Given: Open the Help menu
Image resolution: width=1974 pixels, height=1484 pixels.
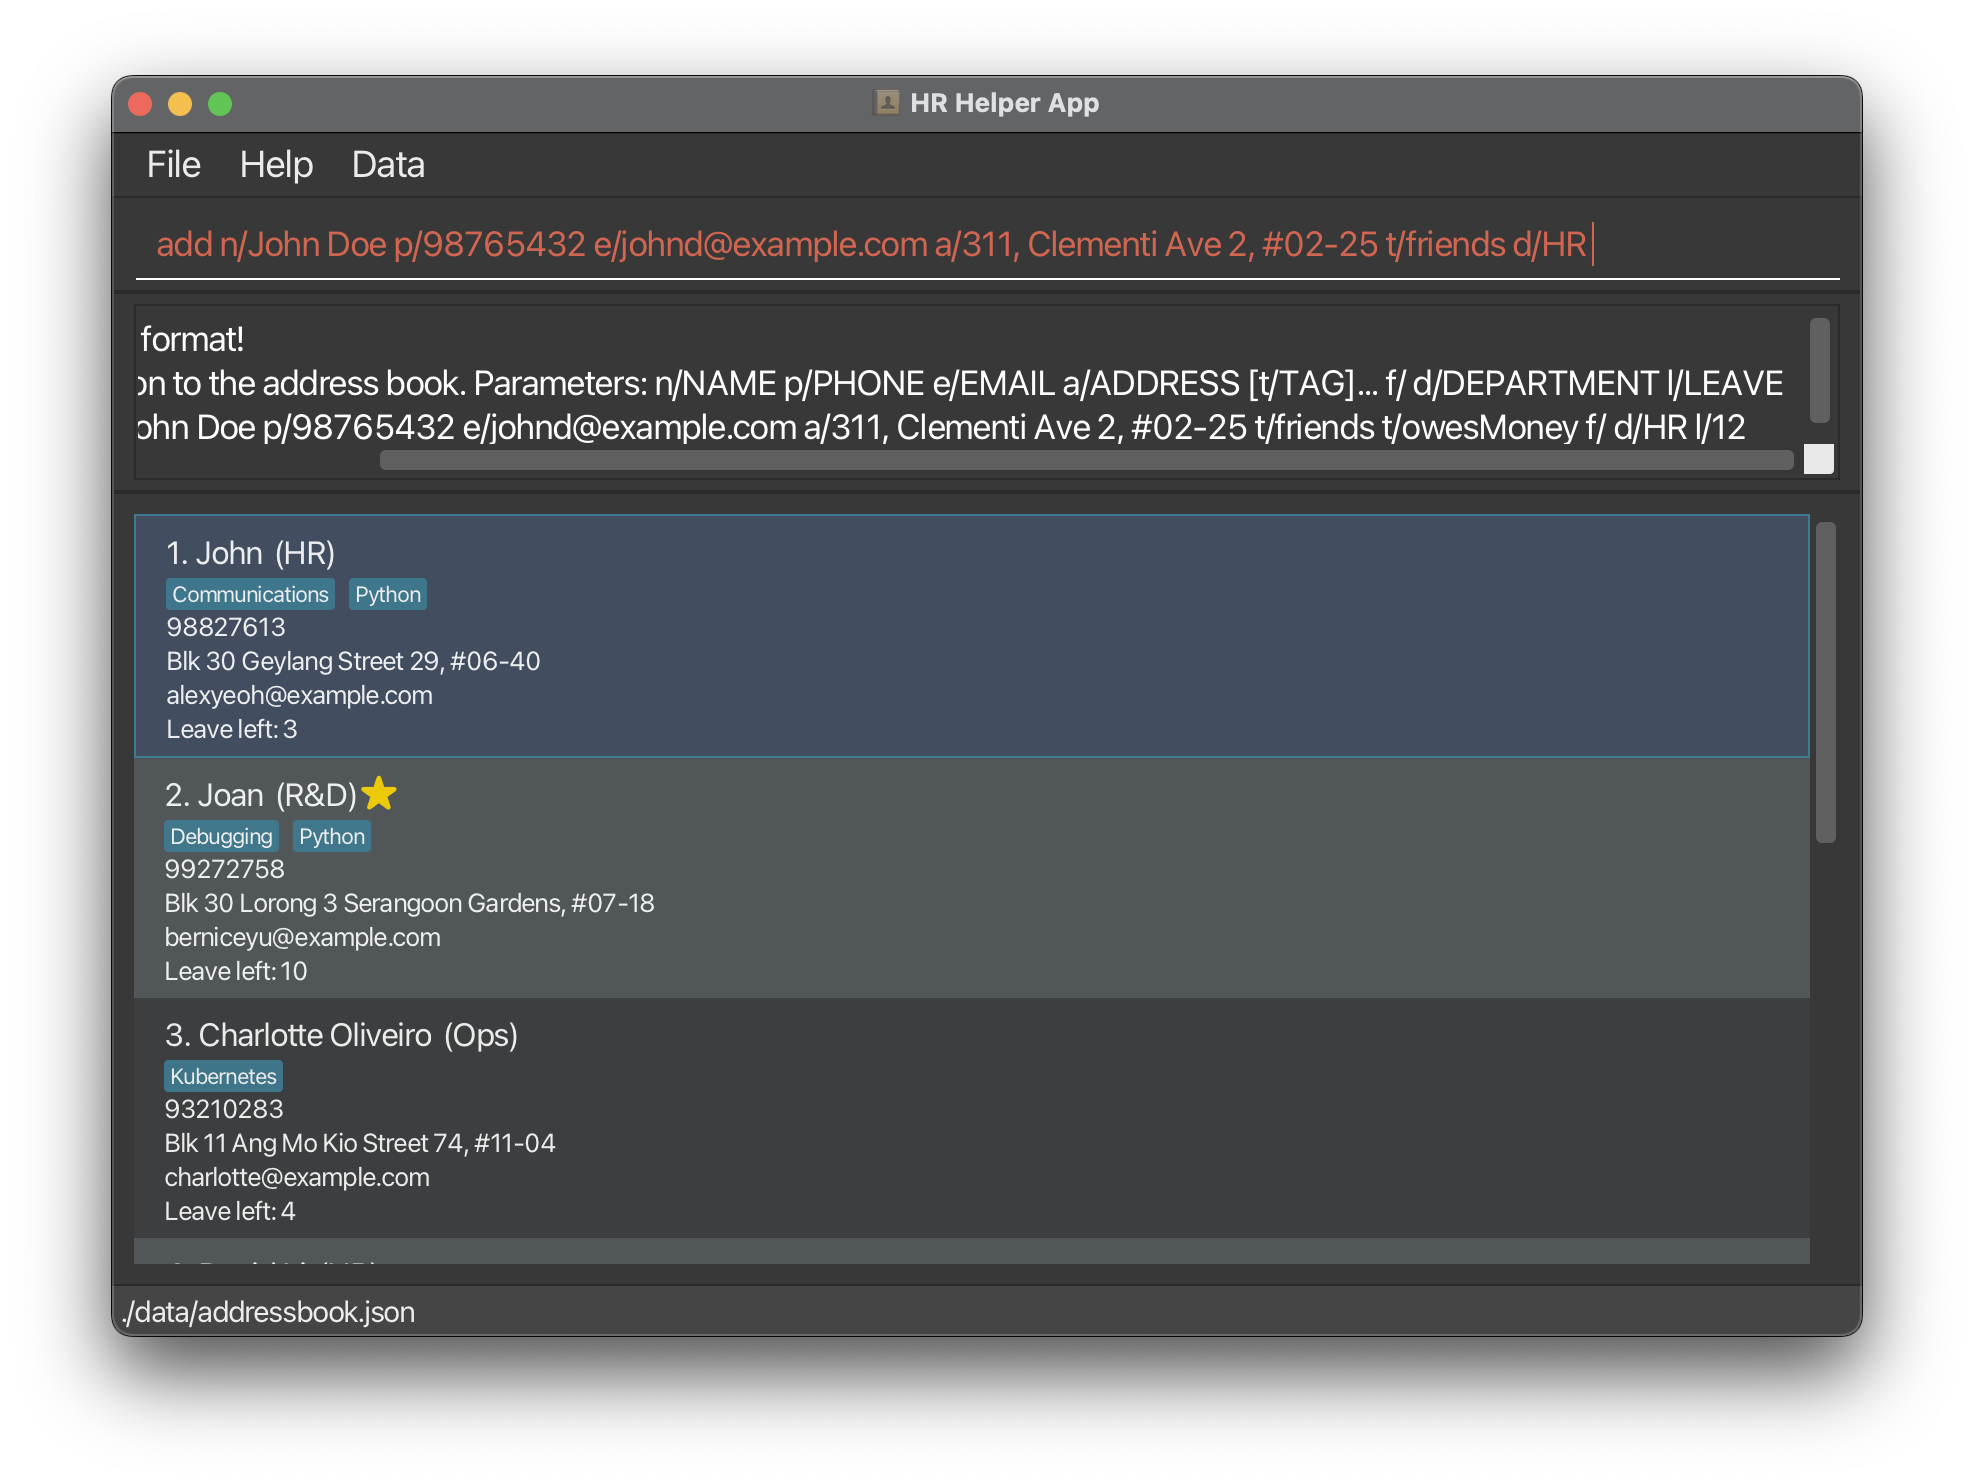Looking at the screenshot, I should (276, 165).
